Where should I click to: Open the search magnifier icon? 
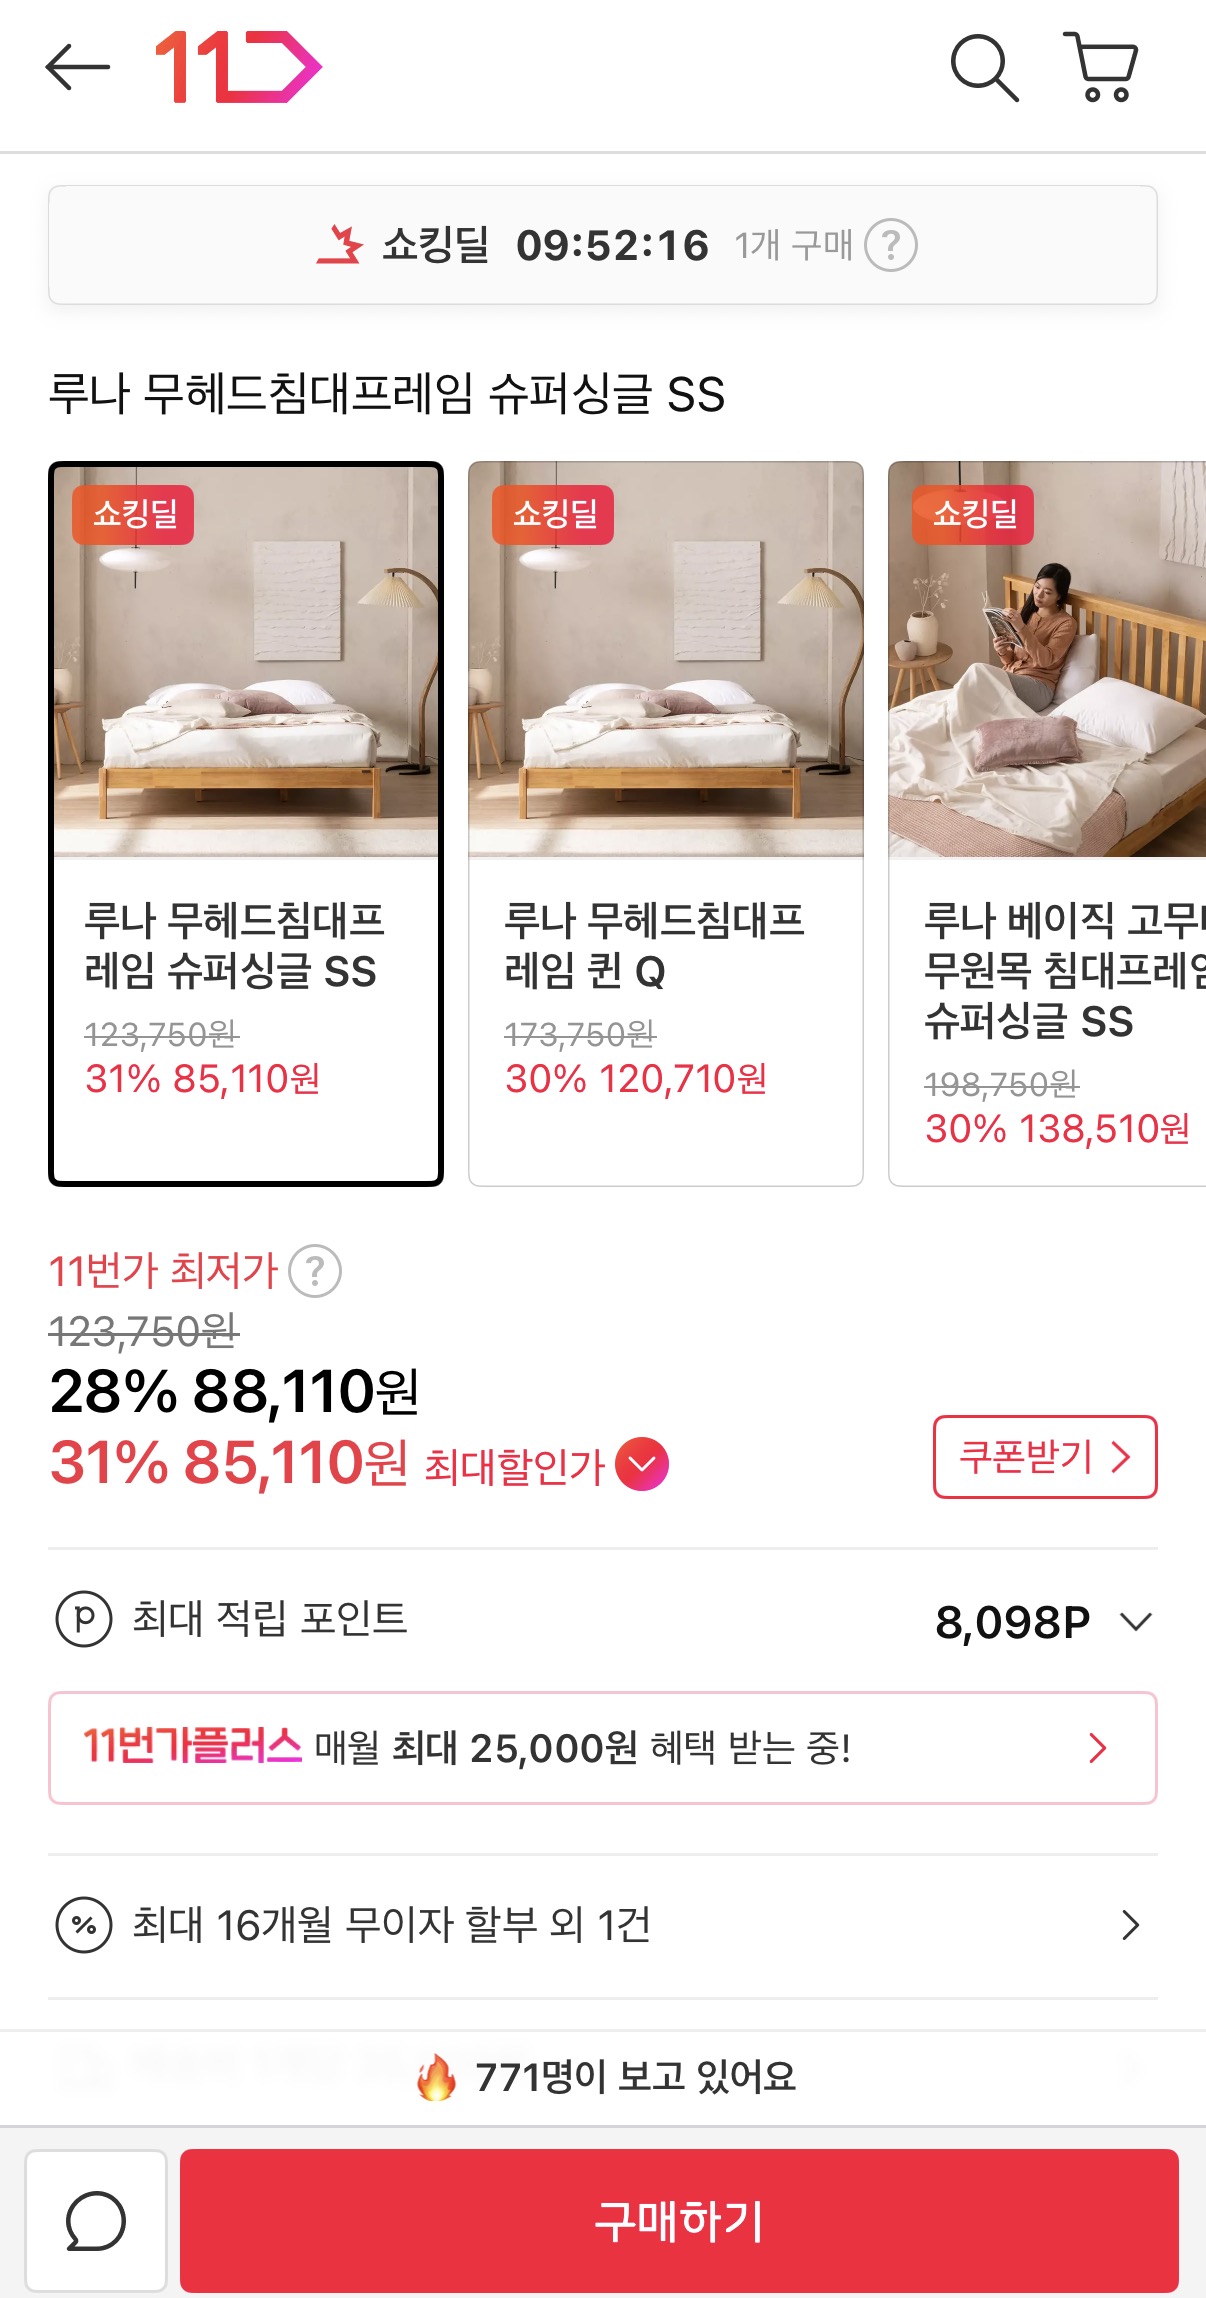pos(983,68)
